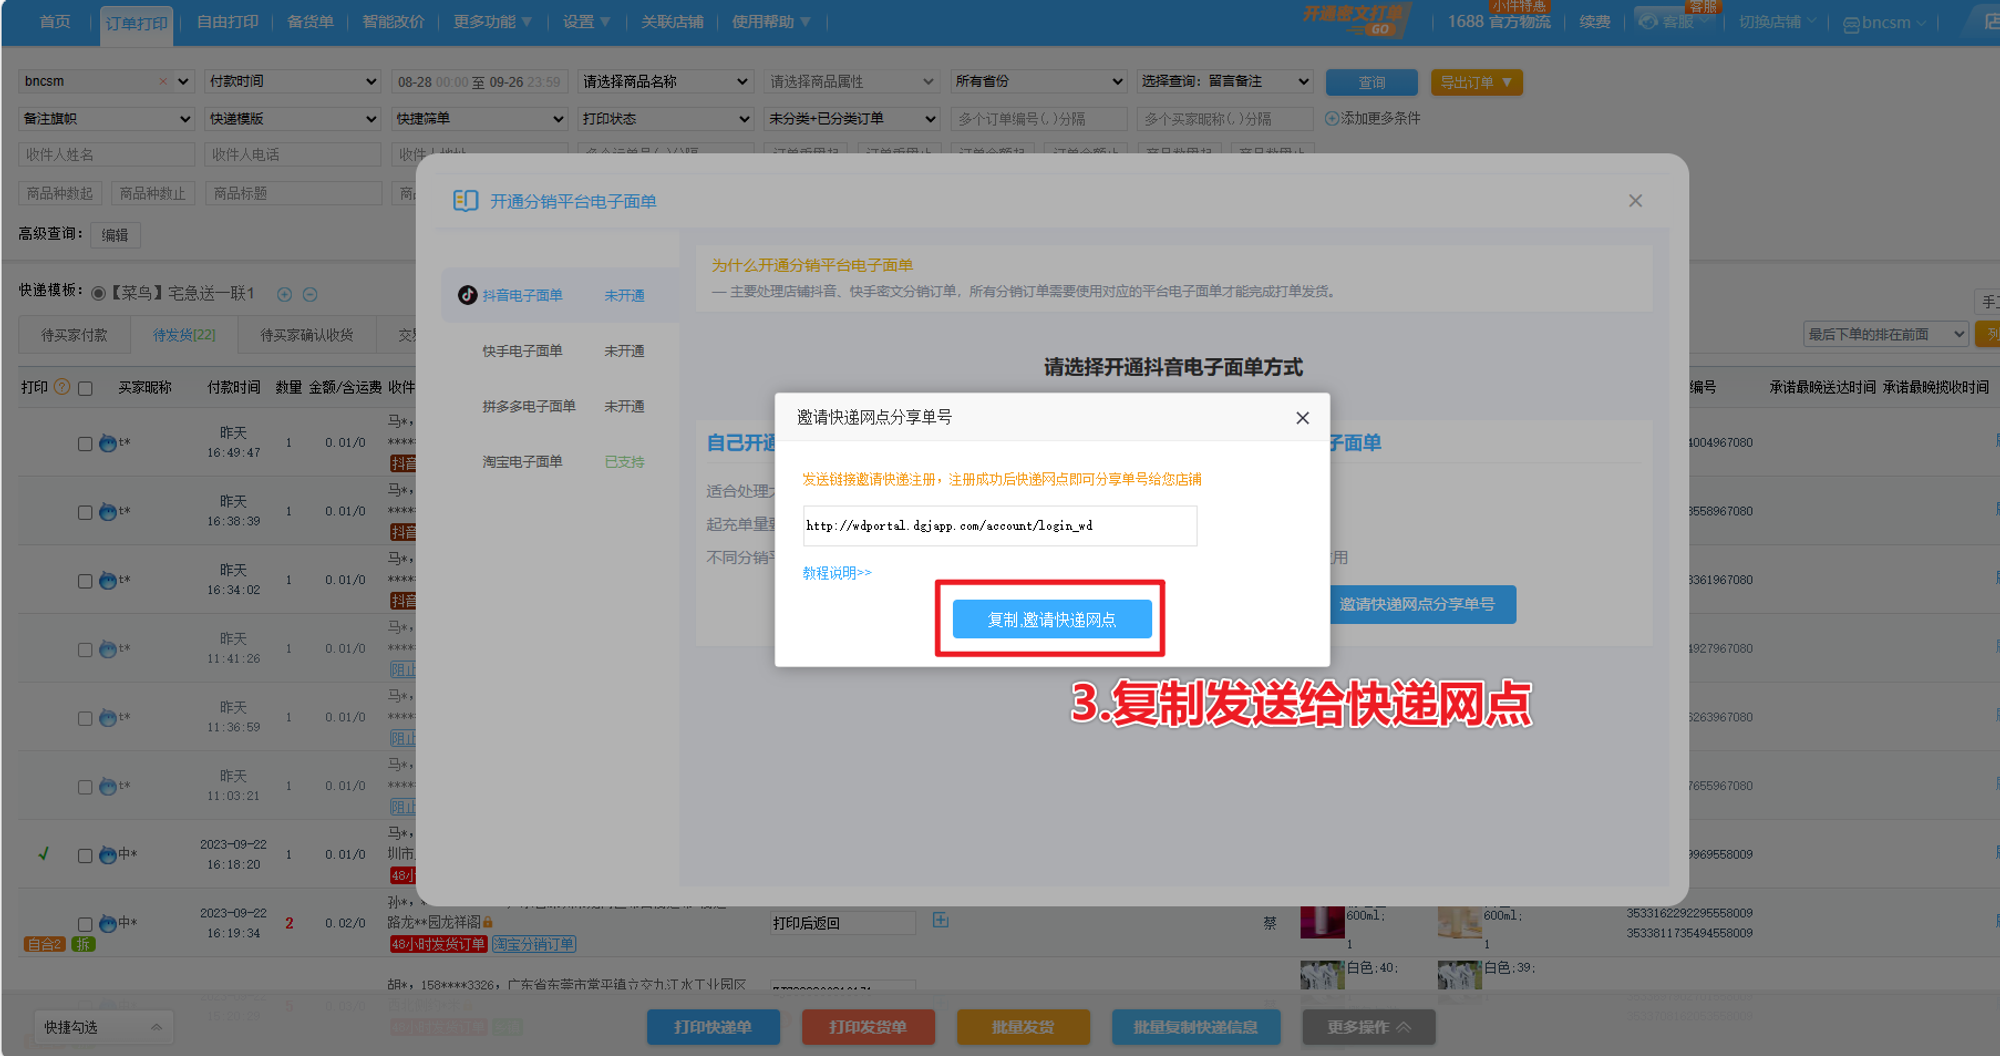2000x1056 pixels.
Task: Click the 邀请快递网点分享单号 blue button
Action: (1422, 604)
